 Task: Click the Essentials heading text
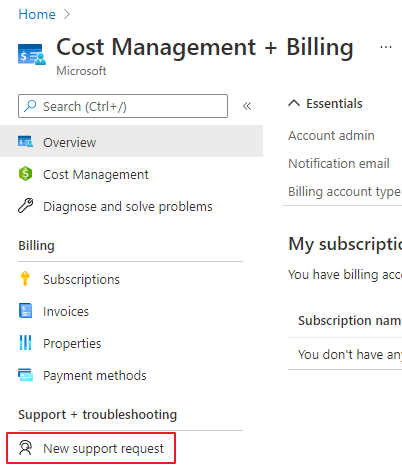tap(334, 103)
